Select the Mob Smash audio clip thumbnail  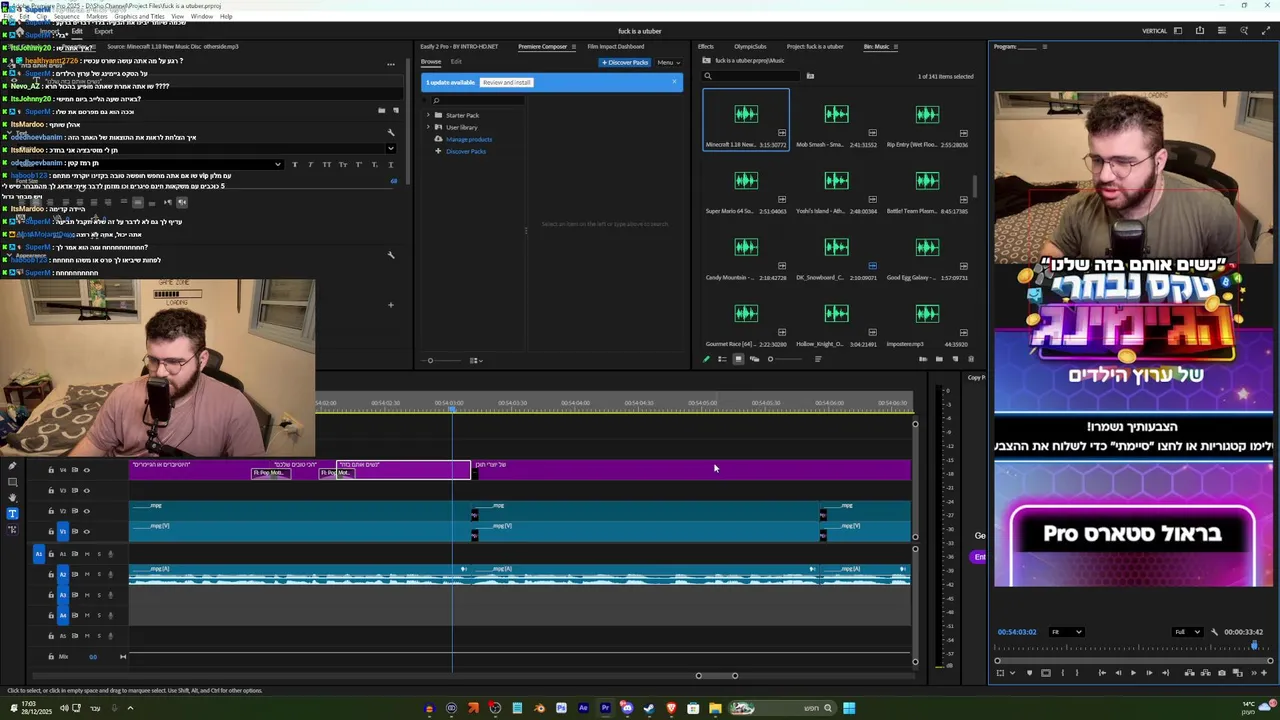[836, 115]
